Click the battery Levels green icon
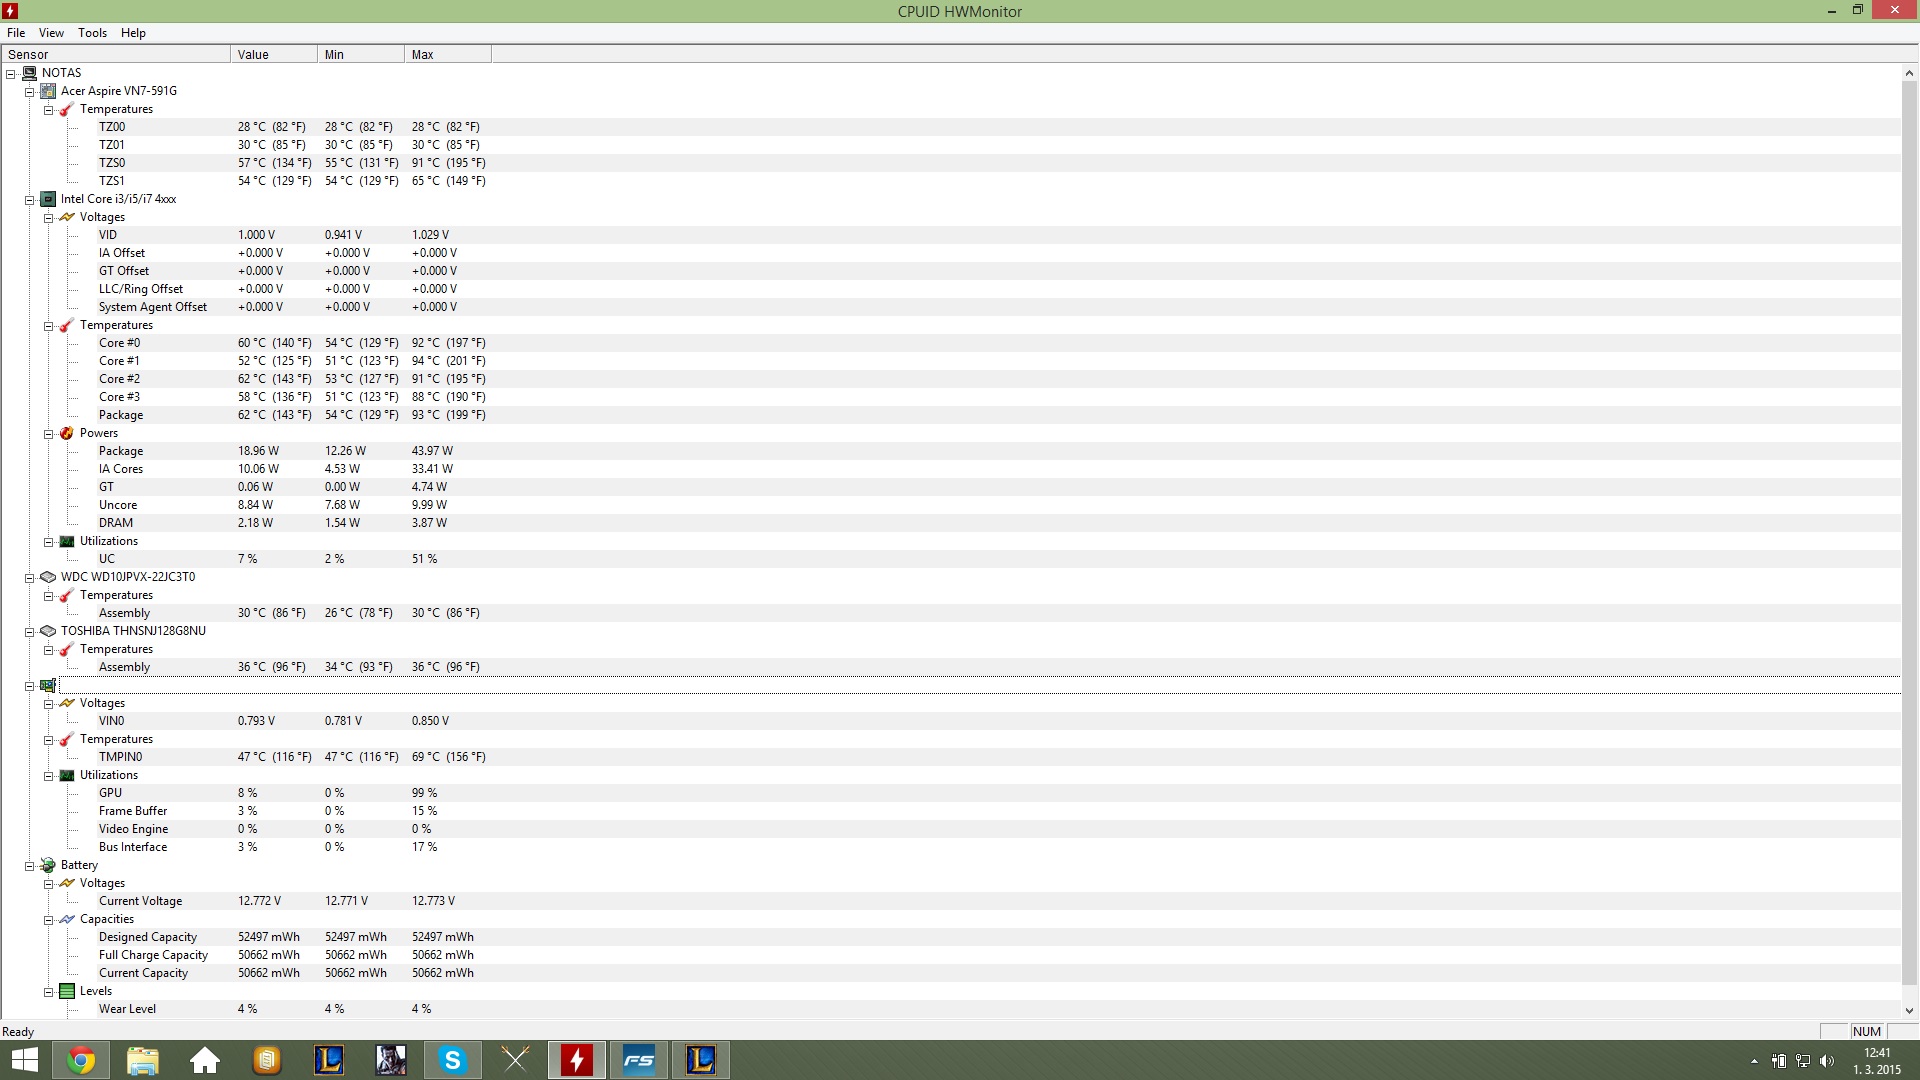 [67, 991]
